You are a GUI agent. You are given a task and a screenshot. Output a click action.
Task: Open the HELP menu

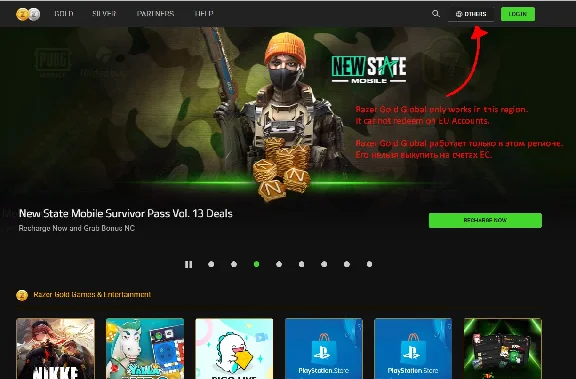coord(204,14)
